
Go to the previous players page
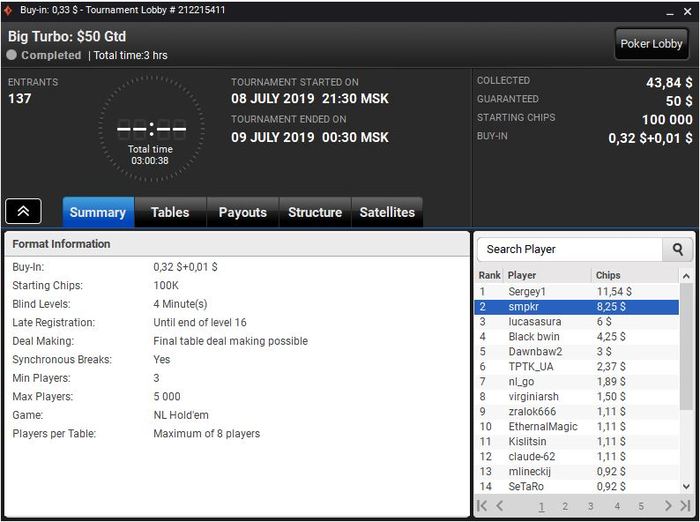500,506
